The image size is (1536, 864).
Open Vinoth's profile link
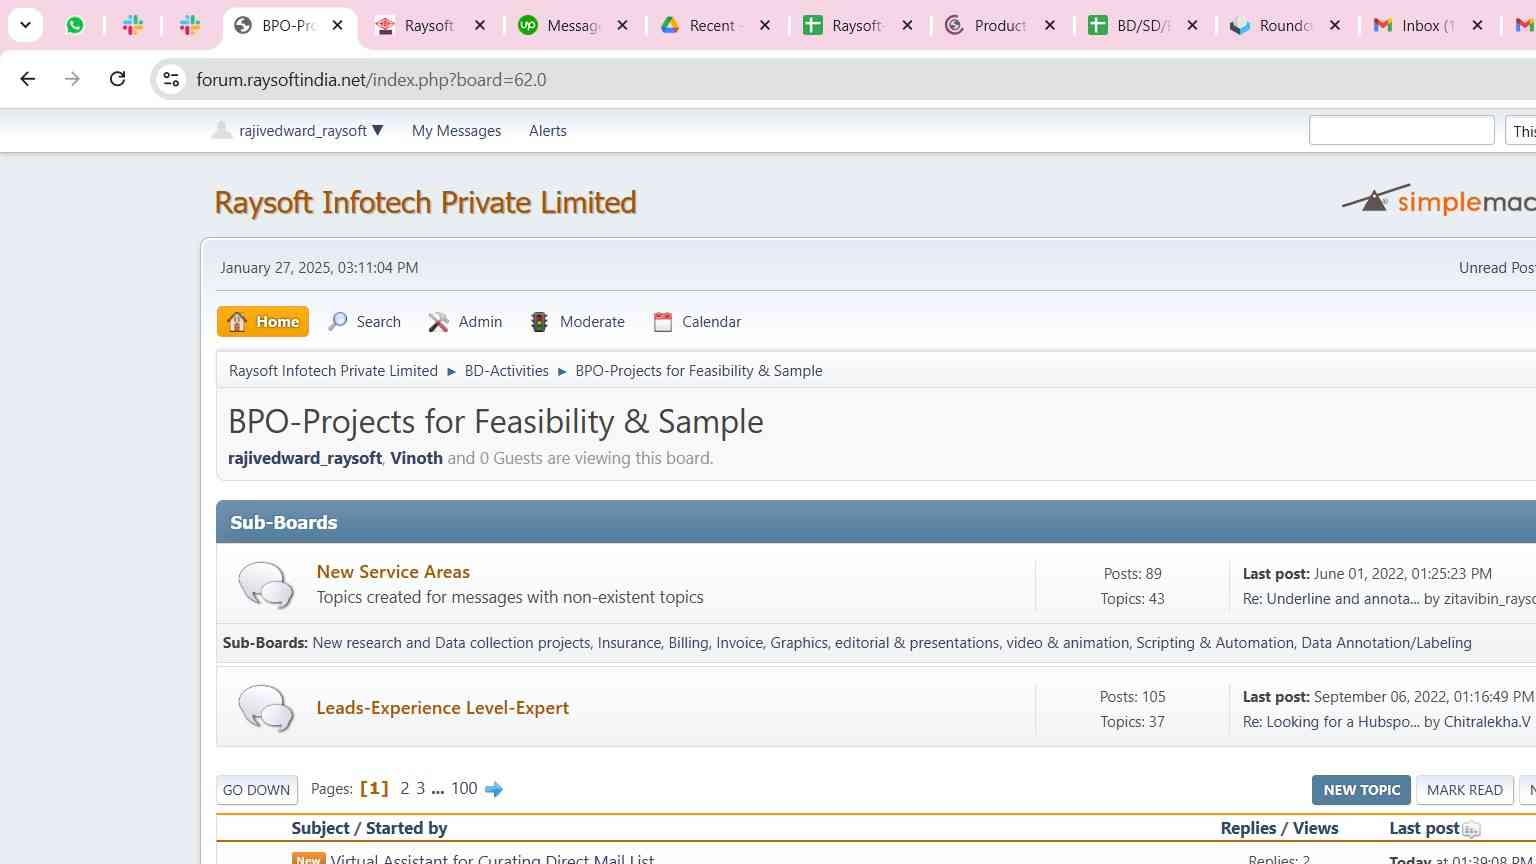point(416,458)
